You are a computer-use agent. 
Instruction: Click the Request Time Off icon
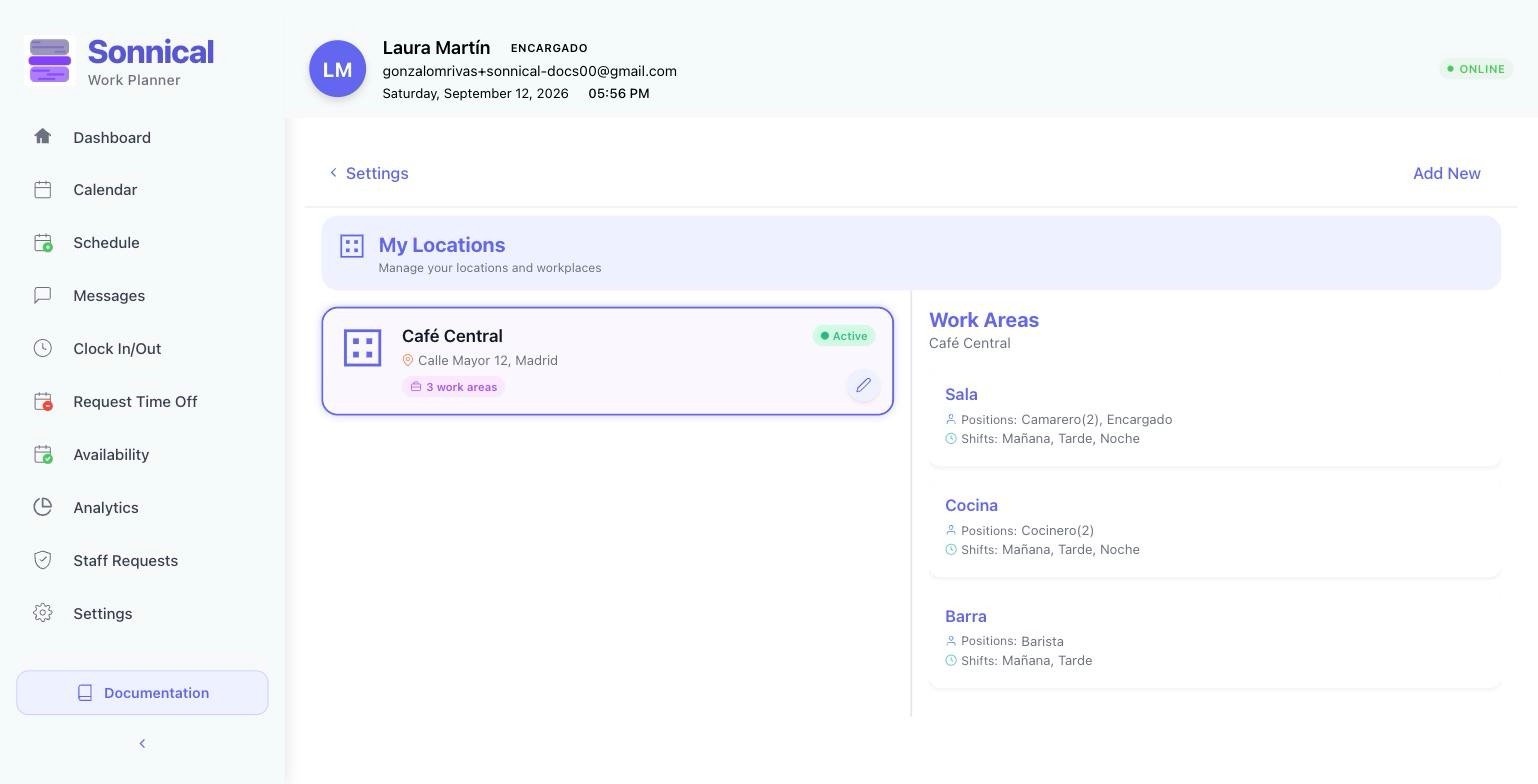pos(42,401)
